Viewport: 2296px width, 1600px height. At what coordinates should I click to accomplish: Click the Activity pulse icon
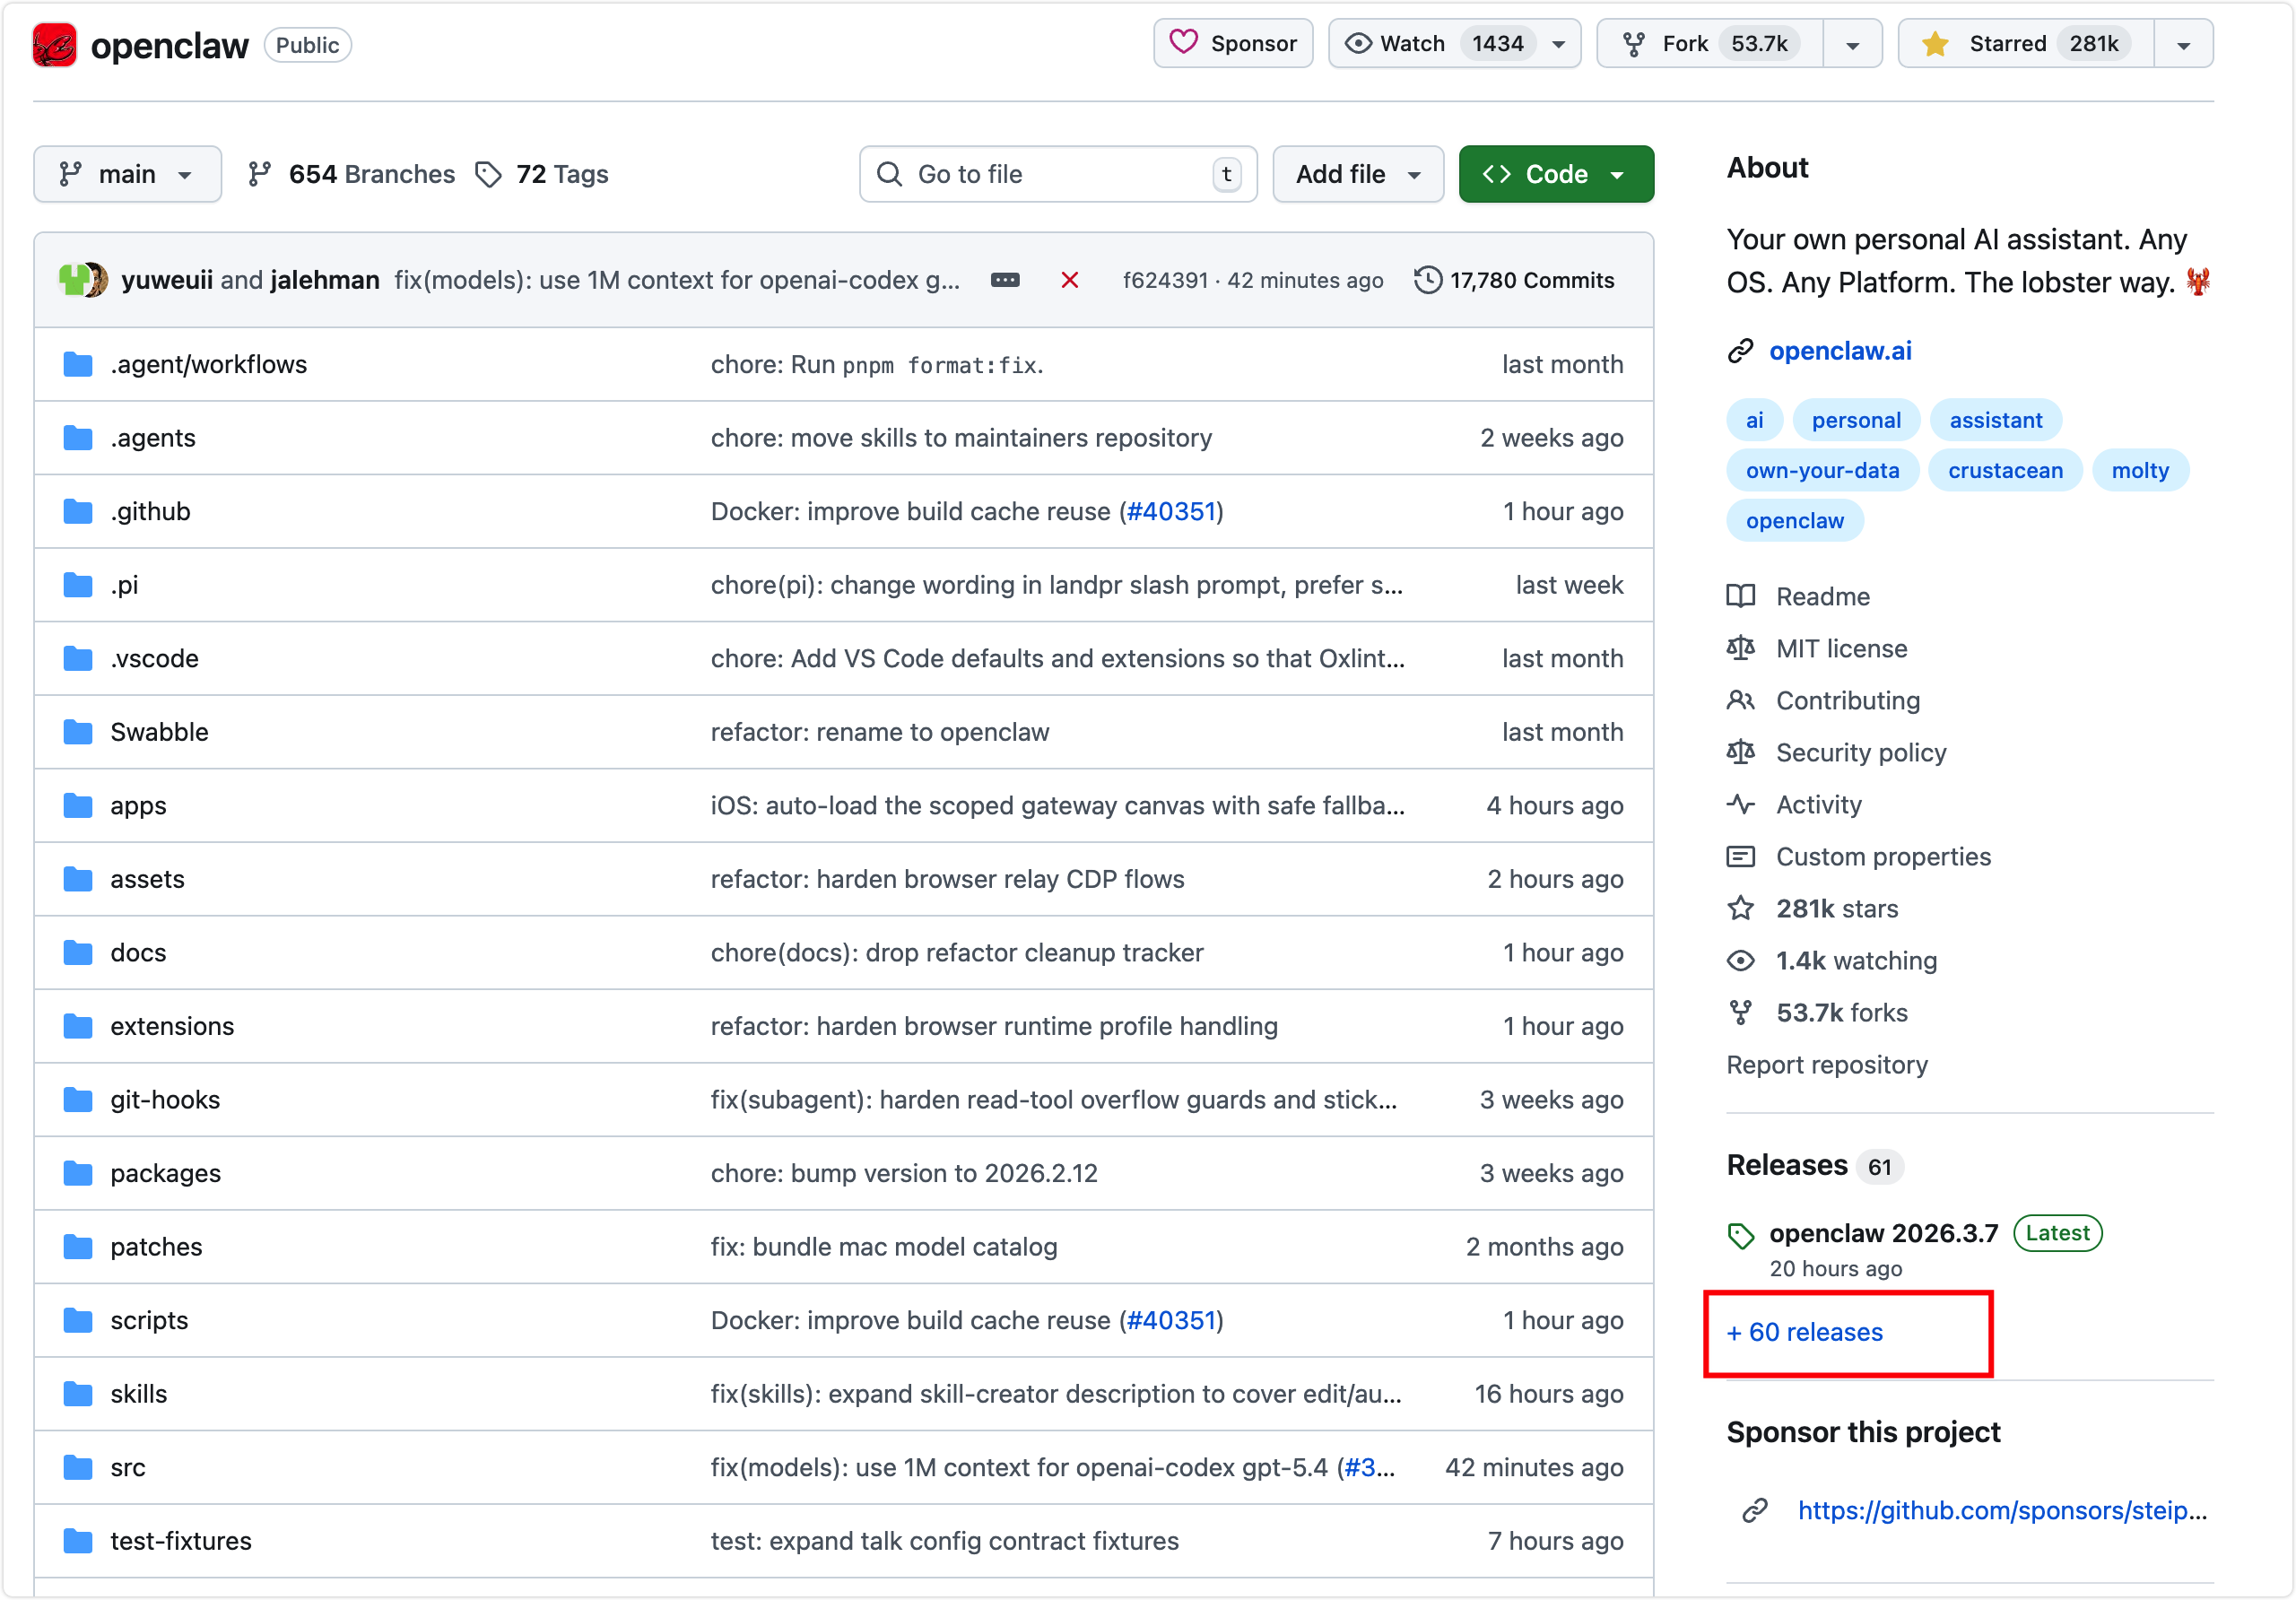[1740, 804]
